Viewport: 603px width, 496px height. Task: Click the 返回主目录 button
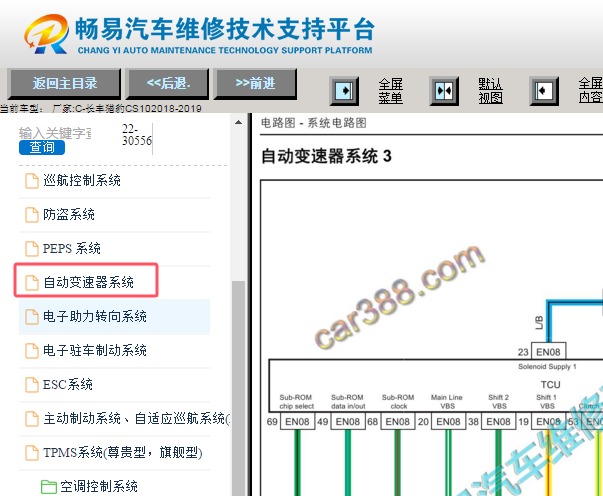tap(64, 83)
